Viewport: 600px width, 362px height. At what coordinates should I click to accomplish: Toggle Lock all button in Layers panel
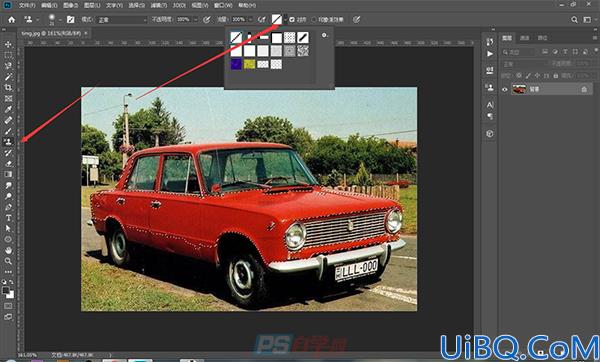coord(556,76)
